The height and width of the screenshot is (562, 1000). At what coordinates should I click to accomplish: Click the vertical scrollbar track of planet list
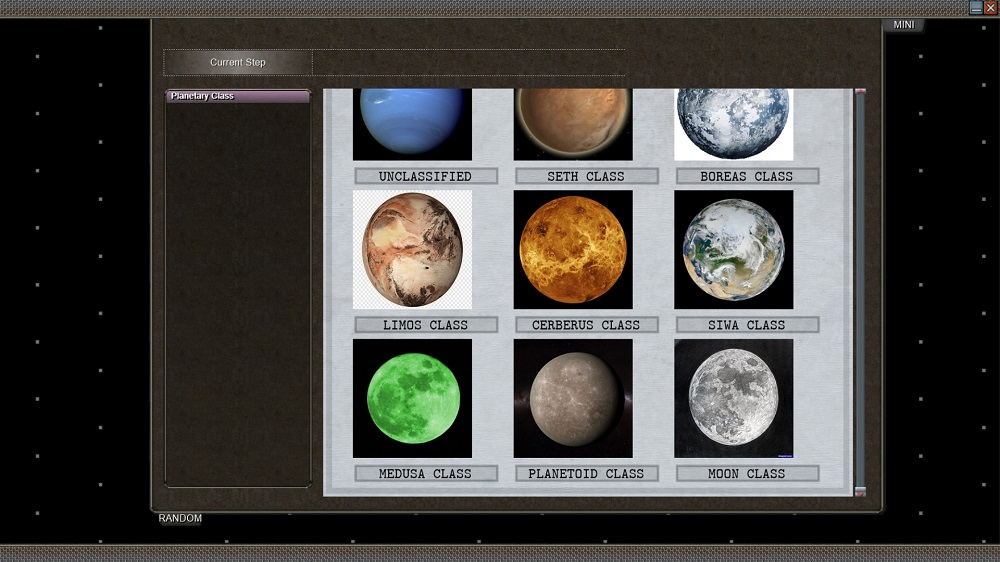coord(860,292)
